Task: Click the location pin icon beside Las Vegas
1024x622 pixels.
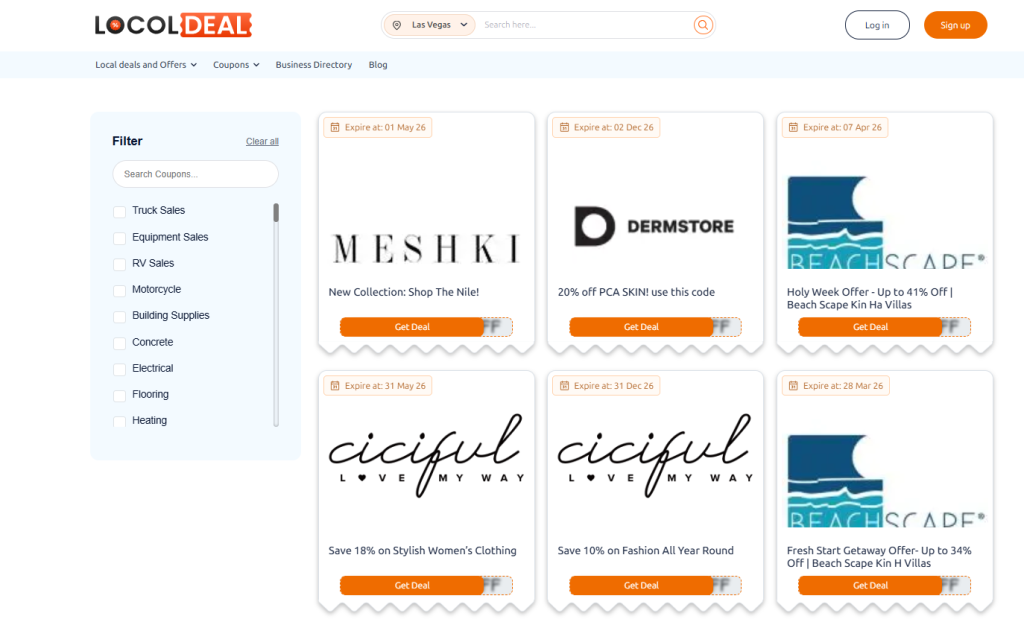Action: 397,25
